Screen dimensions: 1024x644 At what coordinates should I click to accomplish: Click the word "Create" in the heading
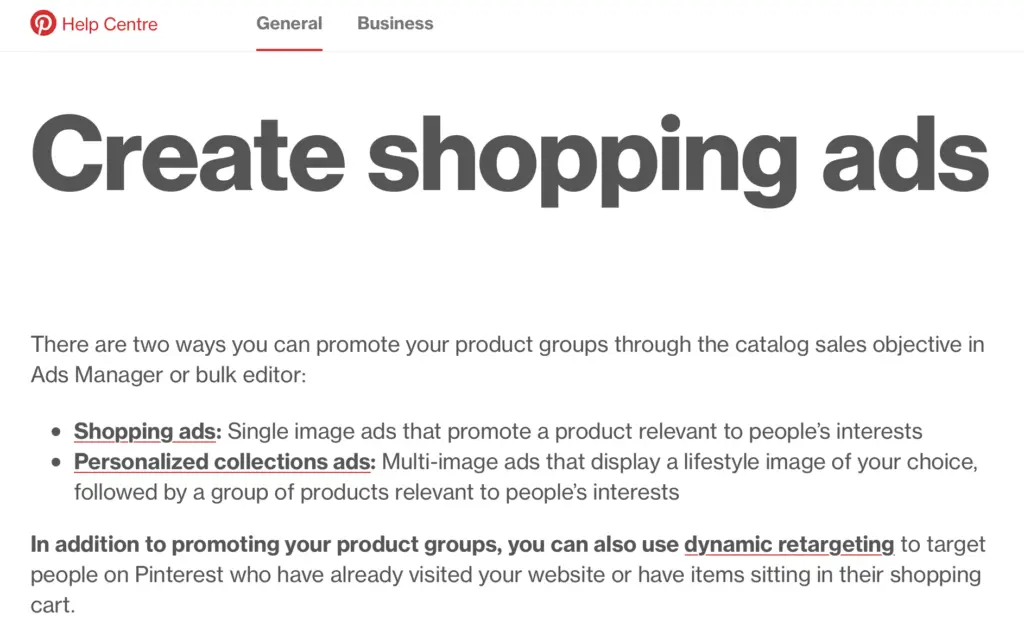click(187, 157)
